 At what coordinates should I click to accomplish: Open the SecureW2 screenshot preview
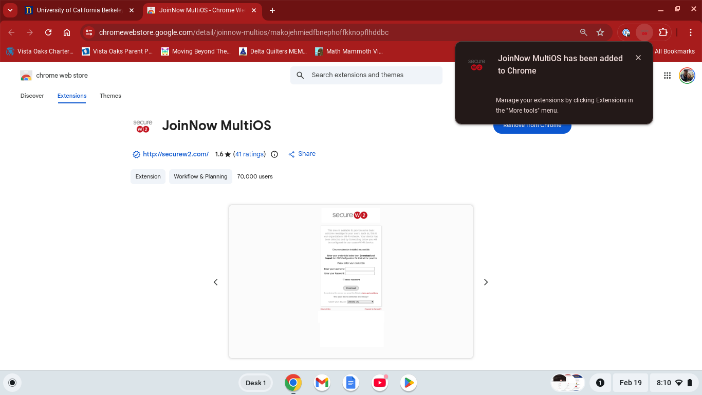(x=351, y=282)
